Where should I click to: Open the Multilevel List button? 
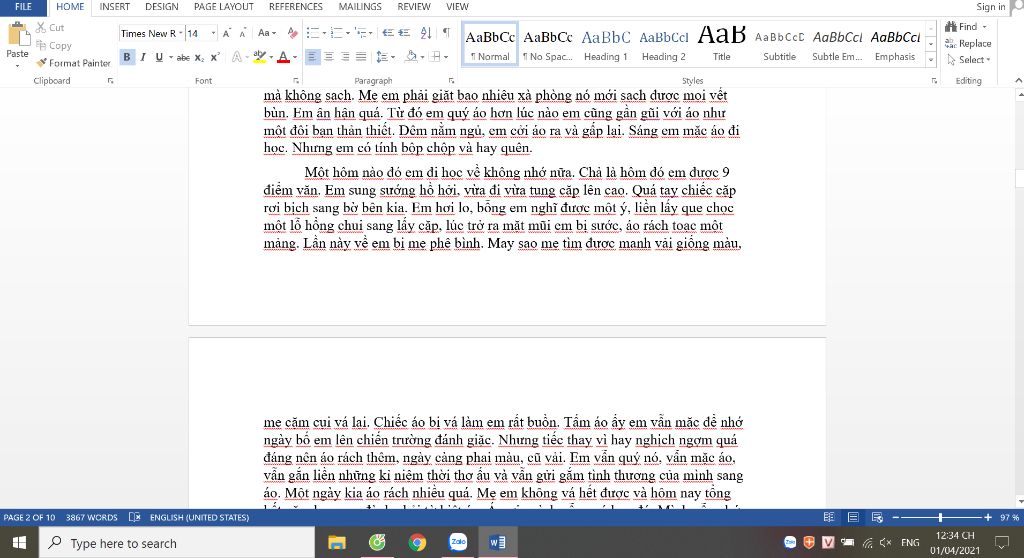pos(361,33)
